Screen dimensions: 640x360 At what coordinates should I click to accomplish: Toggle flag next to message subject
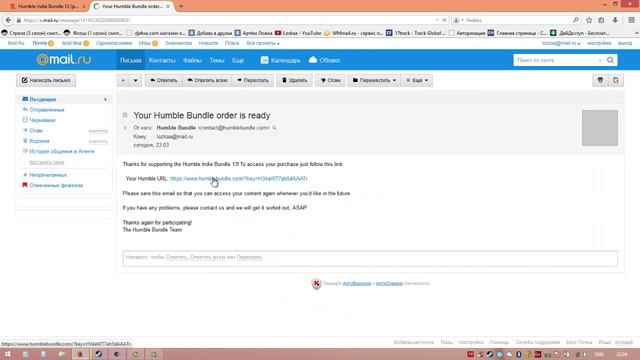pyautogui.click(x=125, y=116)
